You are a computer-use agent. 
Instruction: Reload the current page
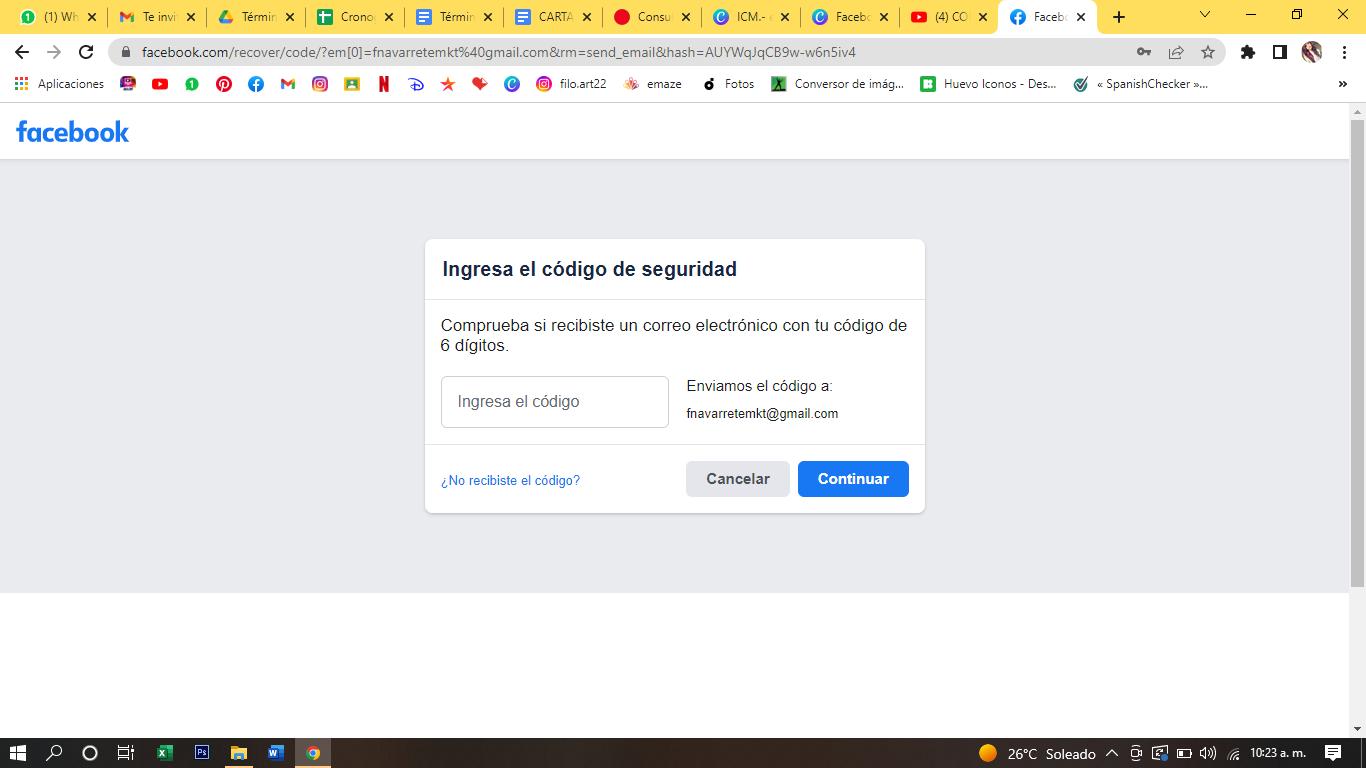pyautogui.click(x=86, y=52)
